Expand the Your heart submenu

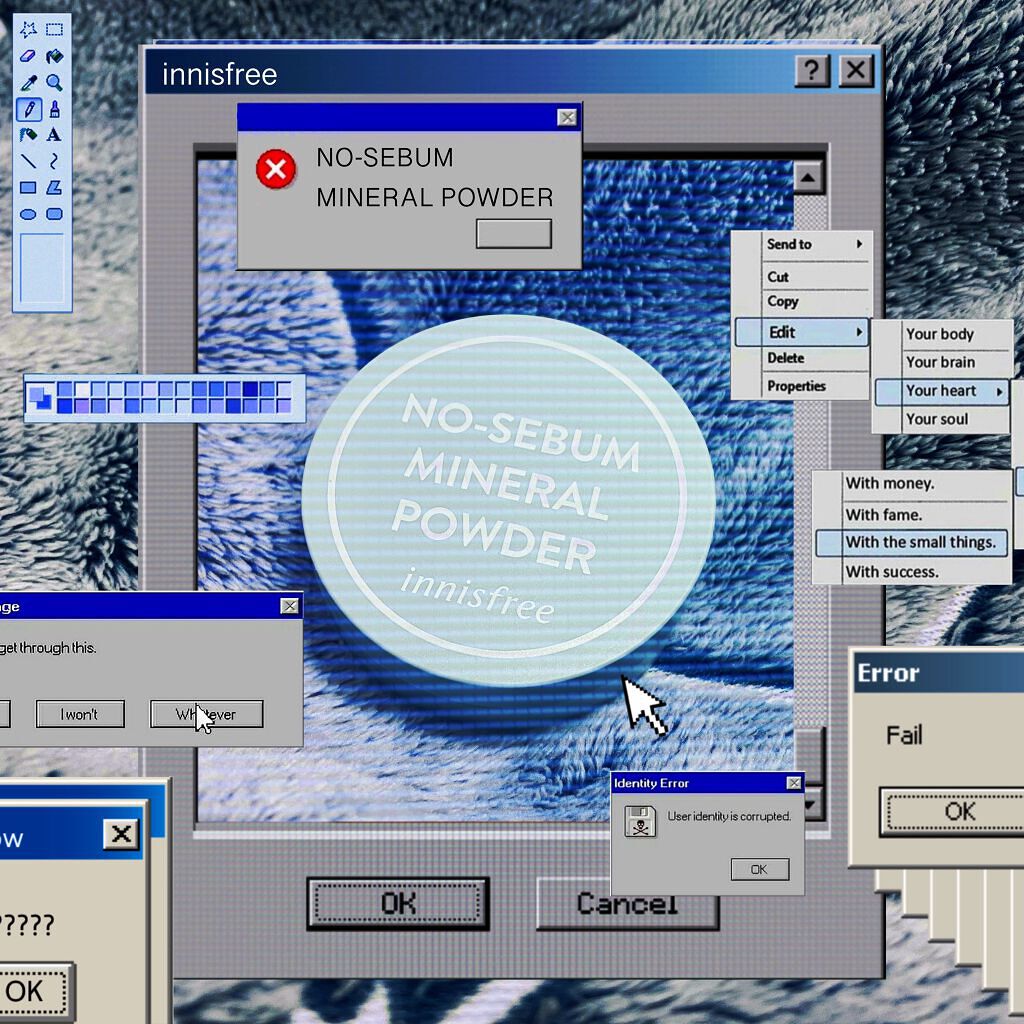pyautogui.click(x=998, y=391)
